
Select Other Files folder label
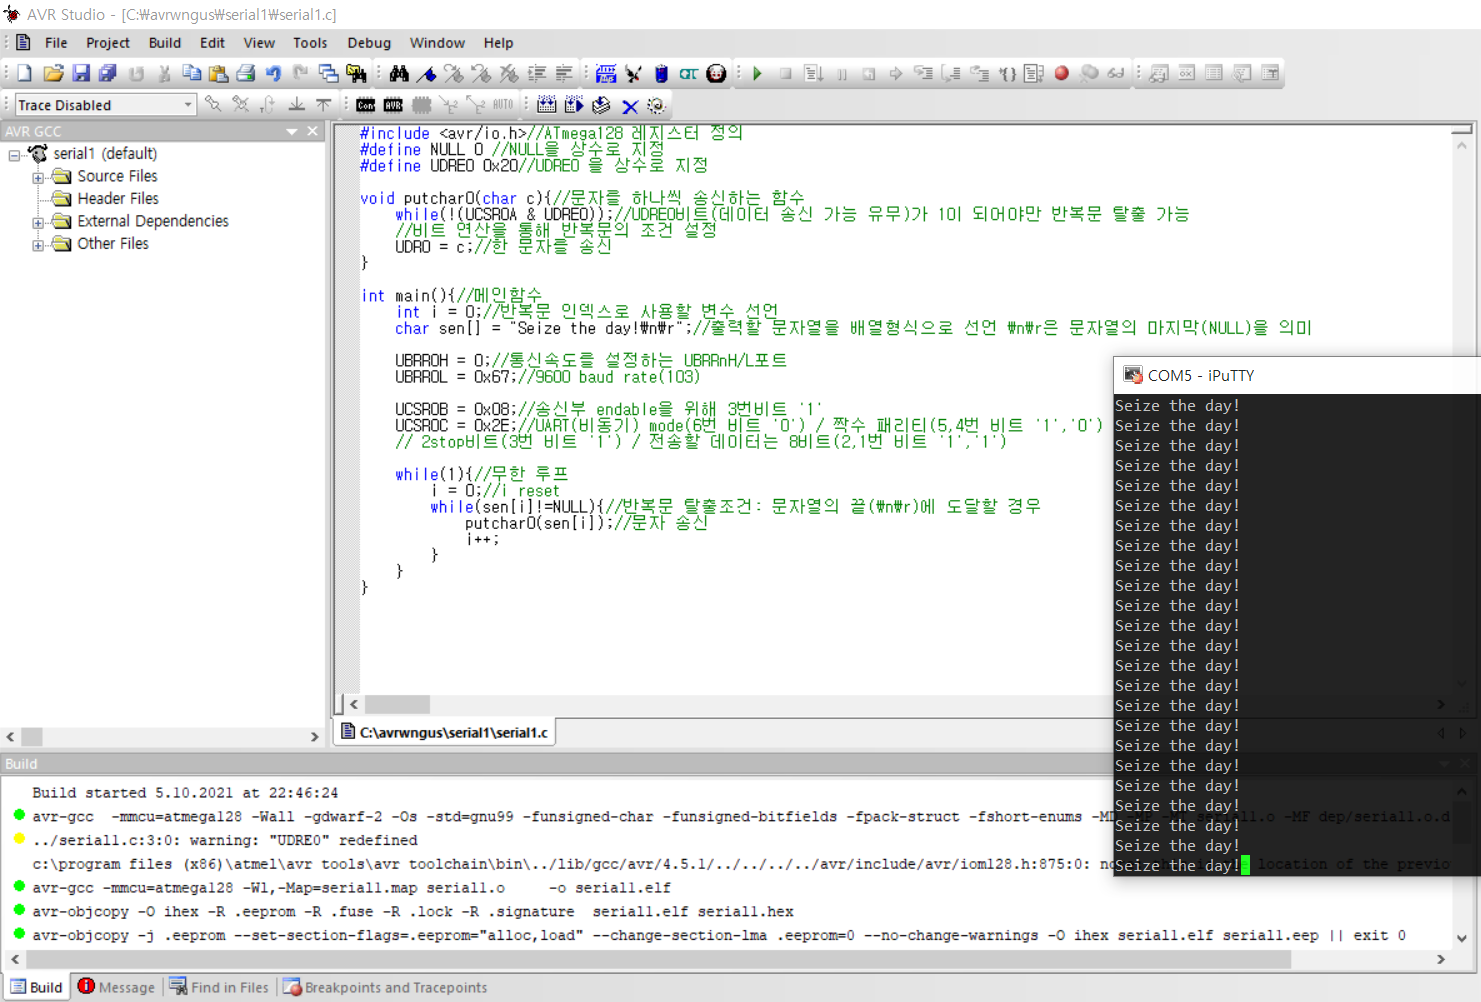click(x=113, y=244)
